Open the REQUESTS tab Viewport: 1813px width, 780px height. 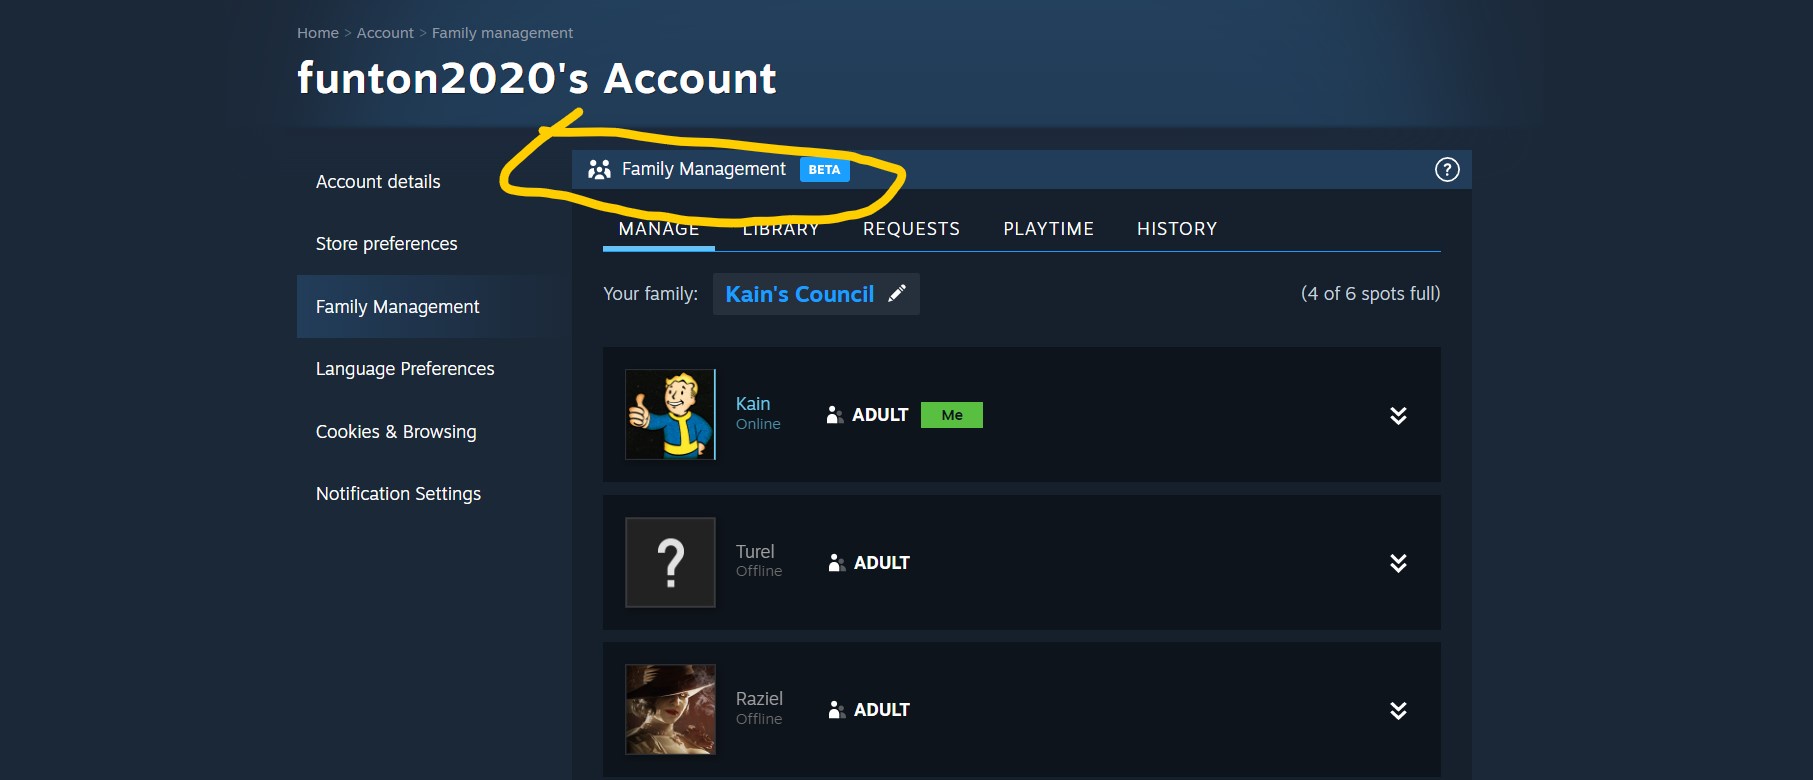[x=911, y=229]
